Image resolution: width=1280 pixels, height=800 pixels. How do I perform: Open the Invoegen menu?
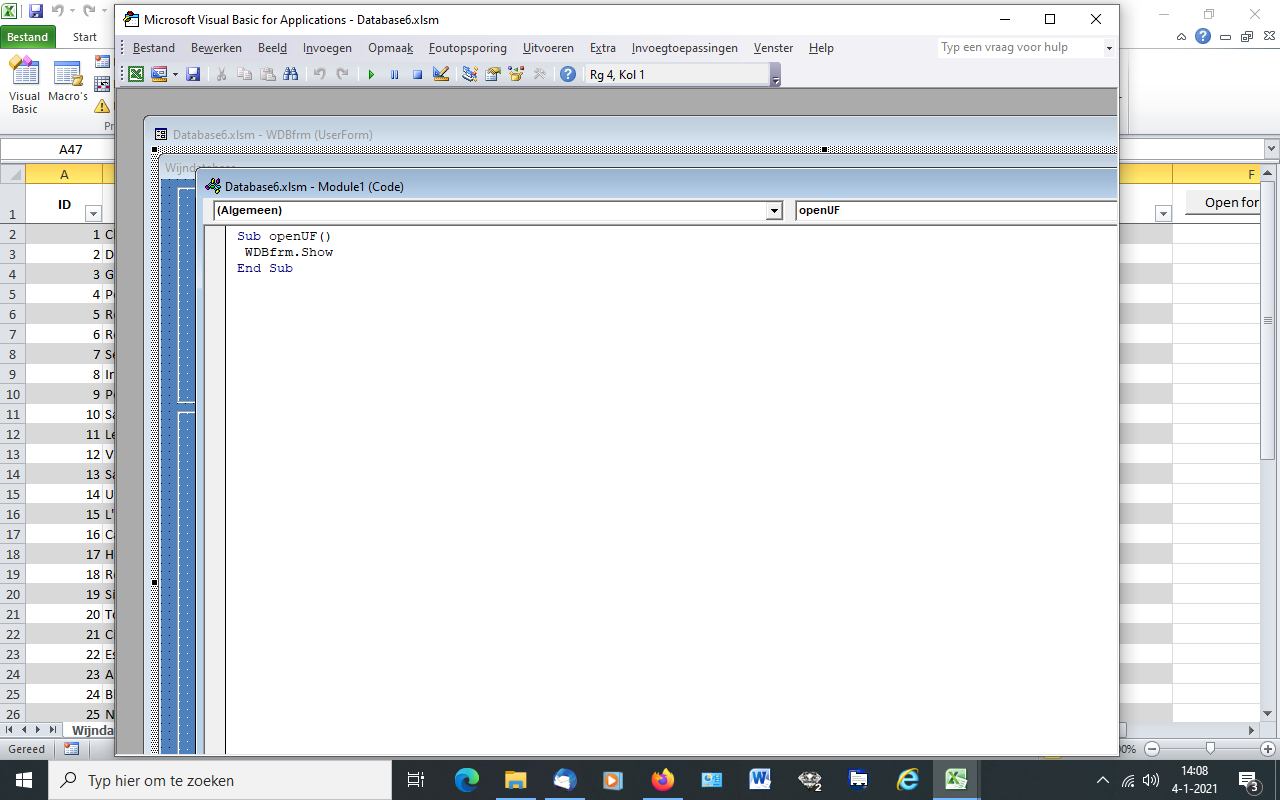[327, 48]
